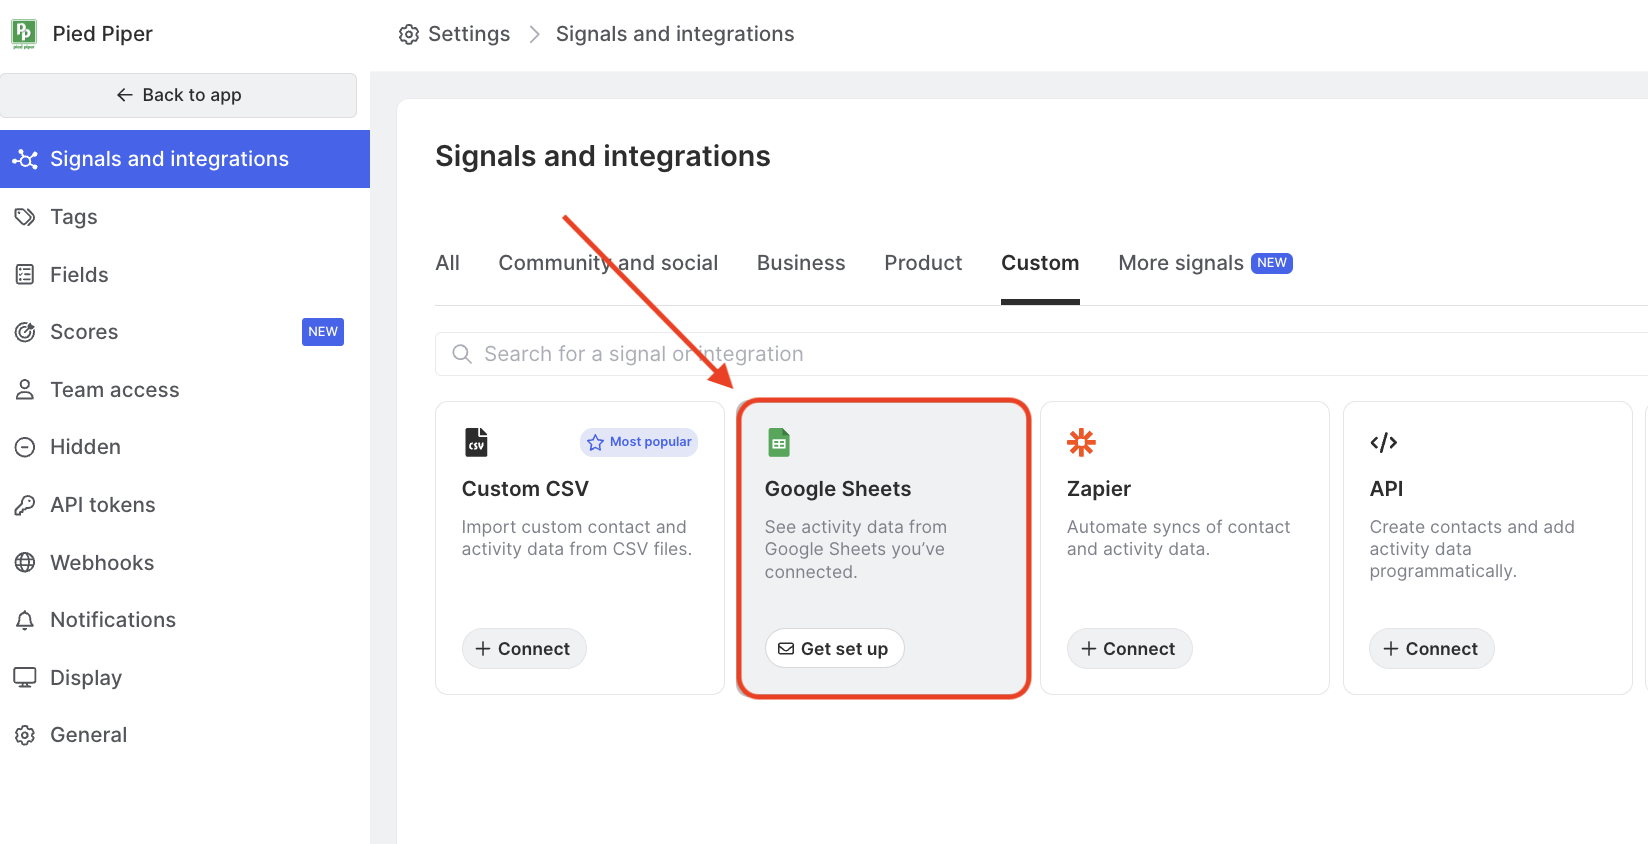Click Get set up for Google Sheets
The height and width of the screenshot is (844, 1648).
click(834, 649)
